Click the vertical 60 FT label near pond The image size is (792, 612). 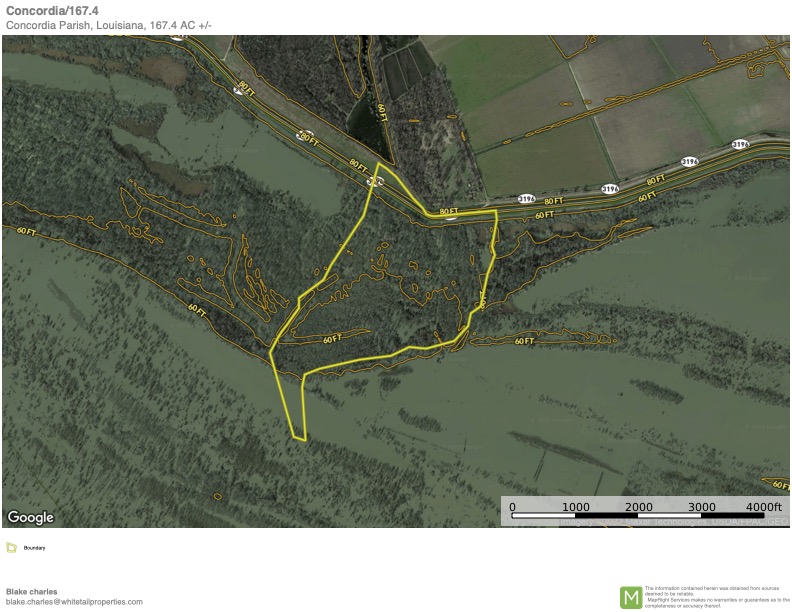tap(382, 113)
